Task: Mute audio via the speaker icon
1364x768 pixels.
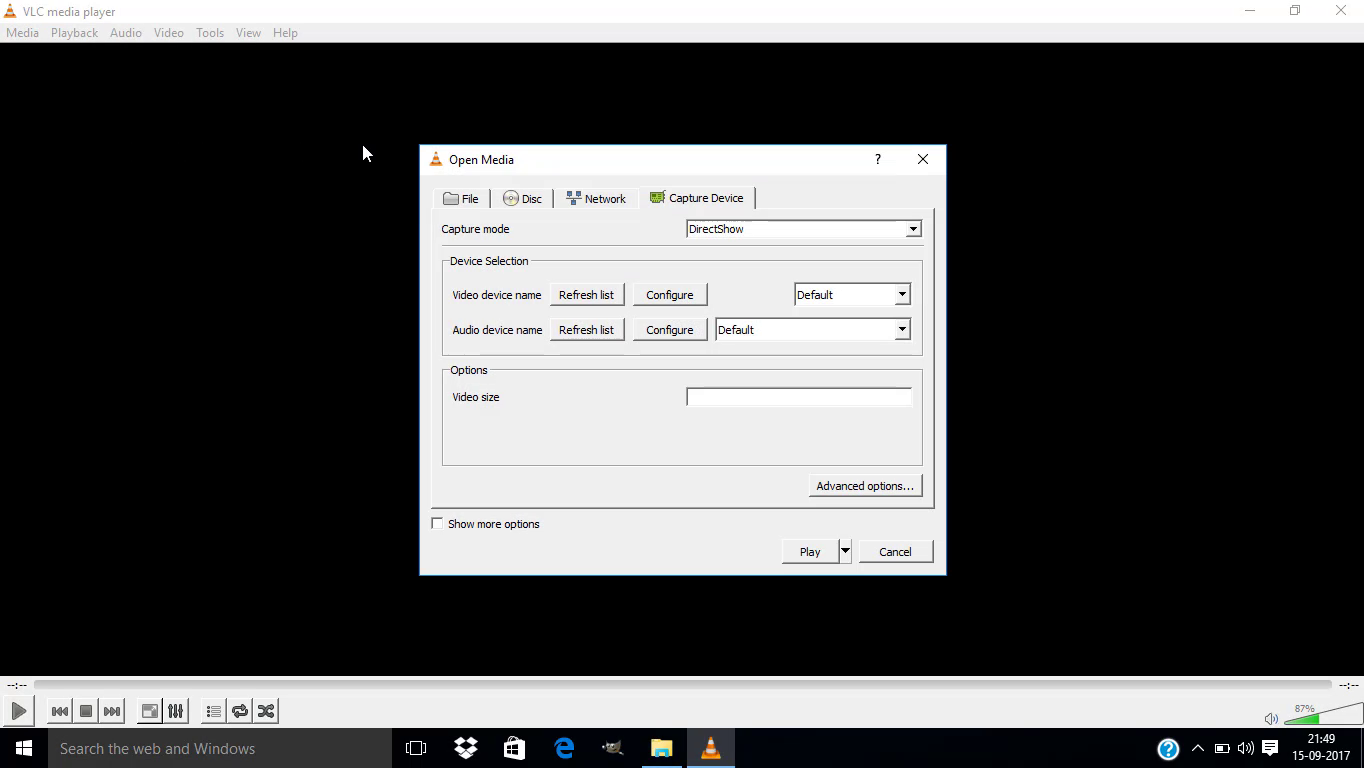Action: [1271, 718]
